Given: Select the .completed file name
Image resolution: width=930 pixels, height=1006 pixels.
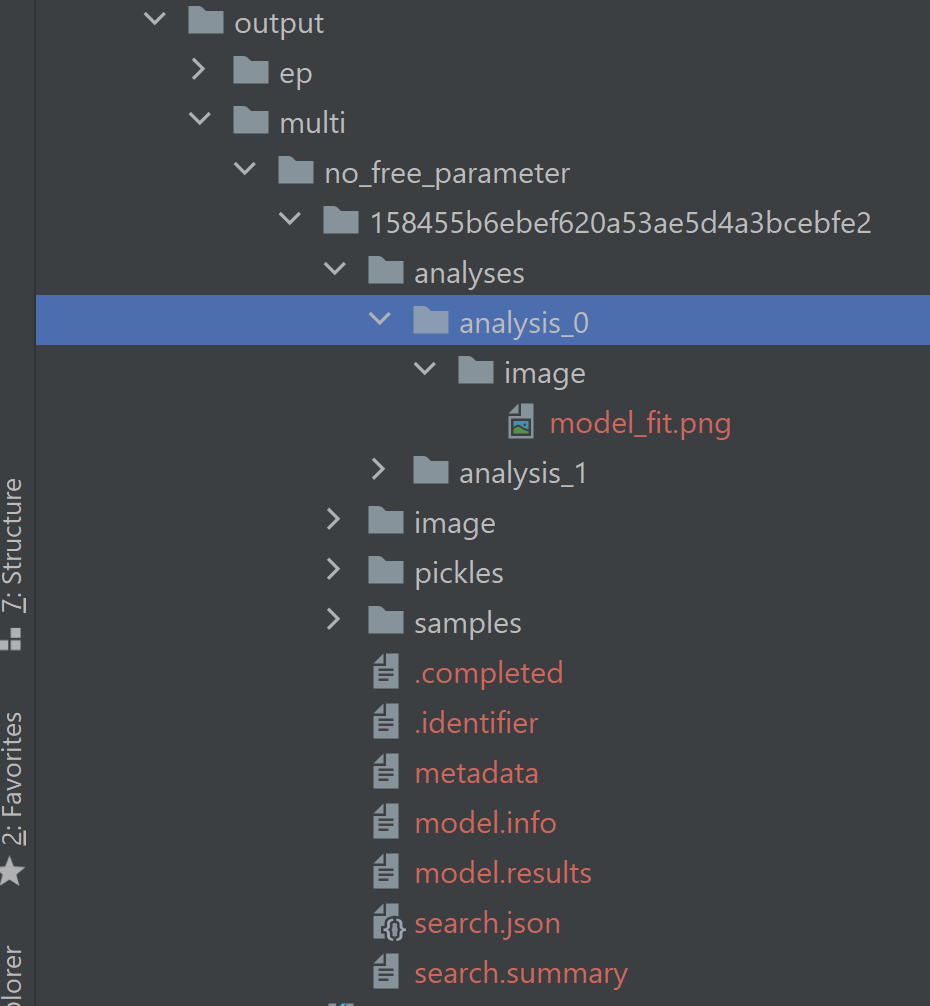Looking at the screenshot, I should pos(488,674).
